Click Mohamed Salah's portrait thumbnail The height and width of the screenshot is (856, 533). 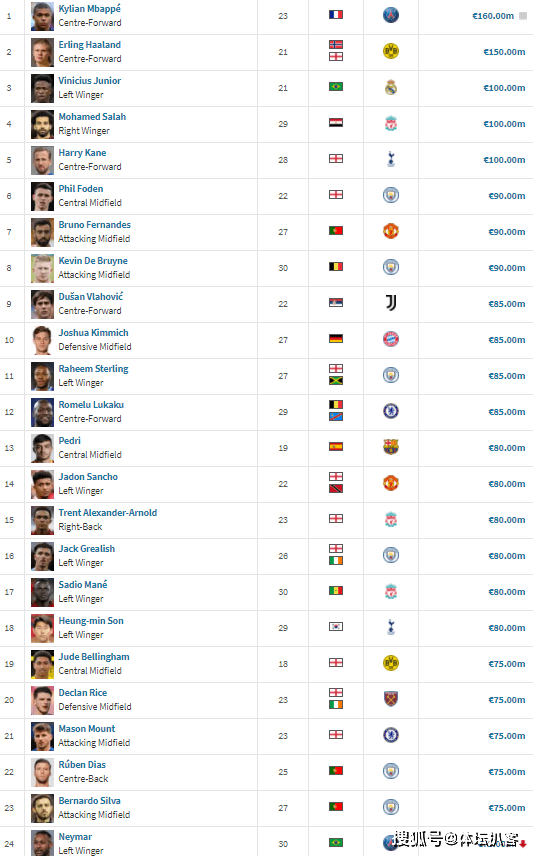[43, 124]
